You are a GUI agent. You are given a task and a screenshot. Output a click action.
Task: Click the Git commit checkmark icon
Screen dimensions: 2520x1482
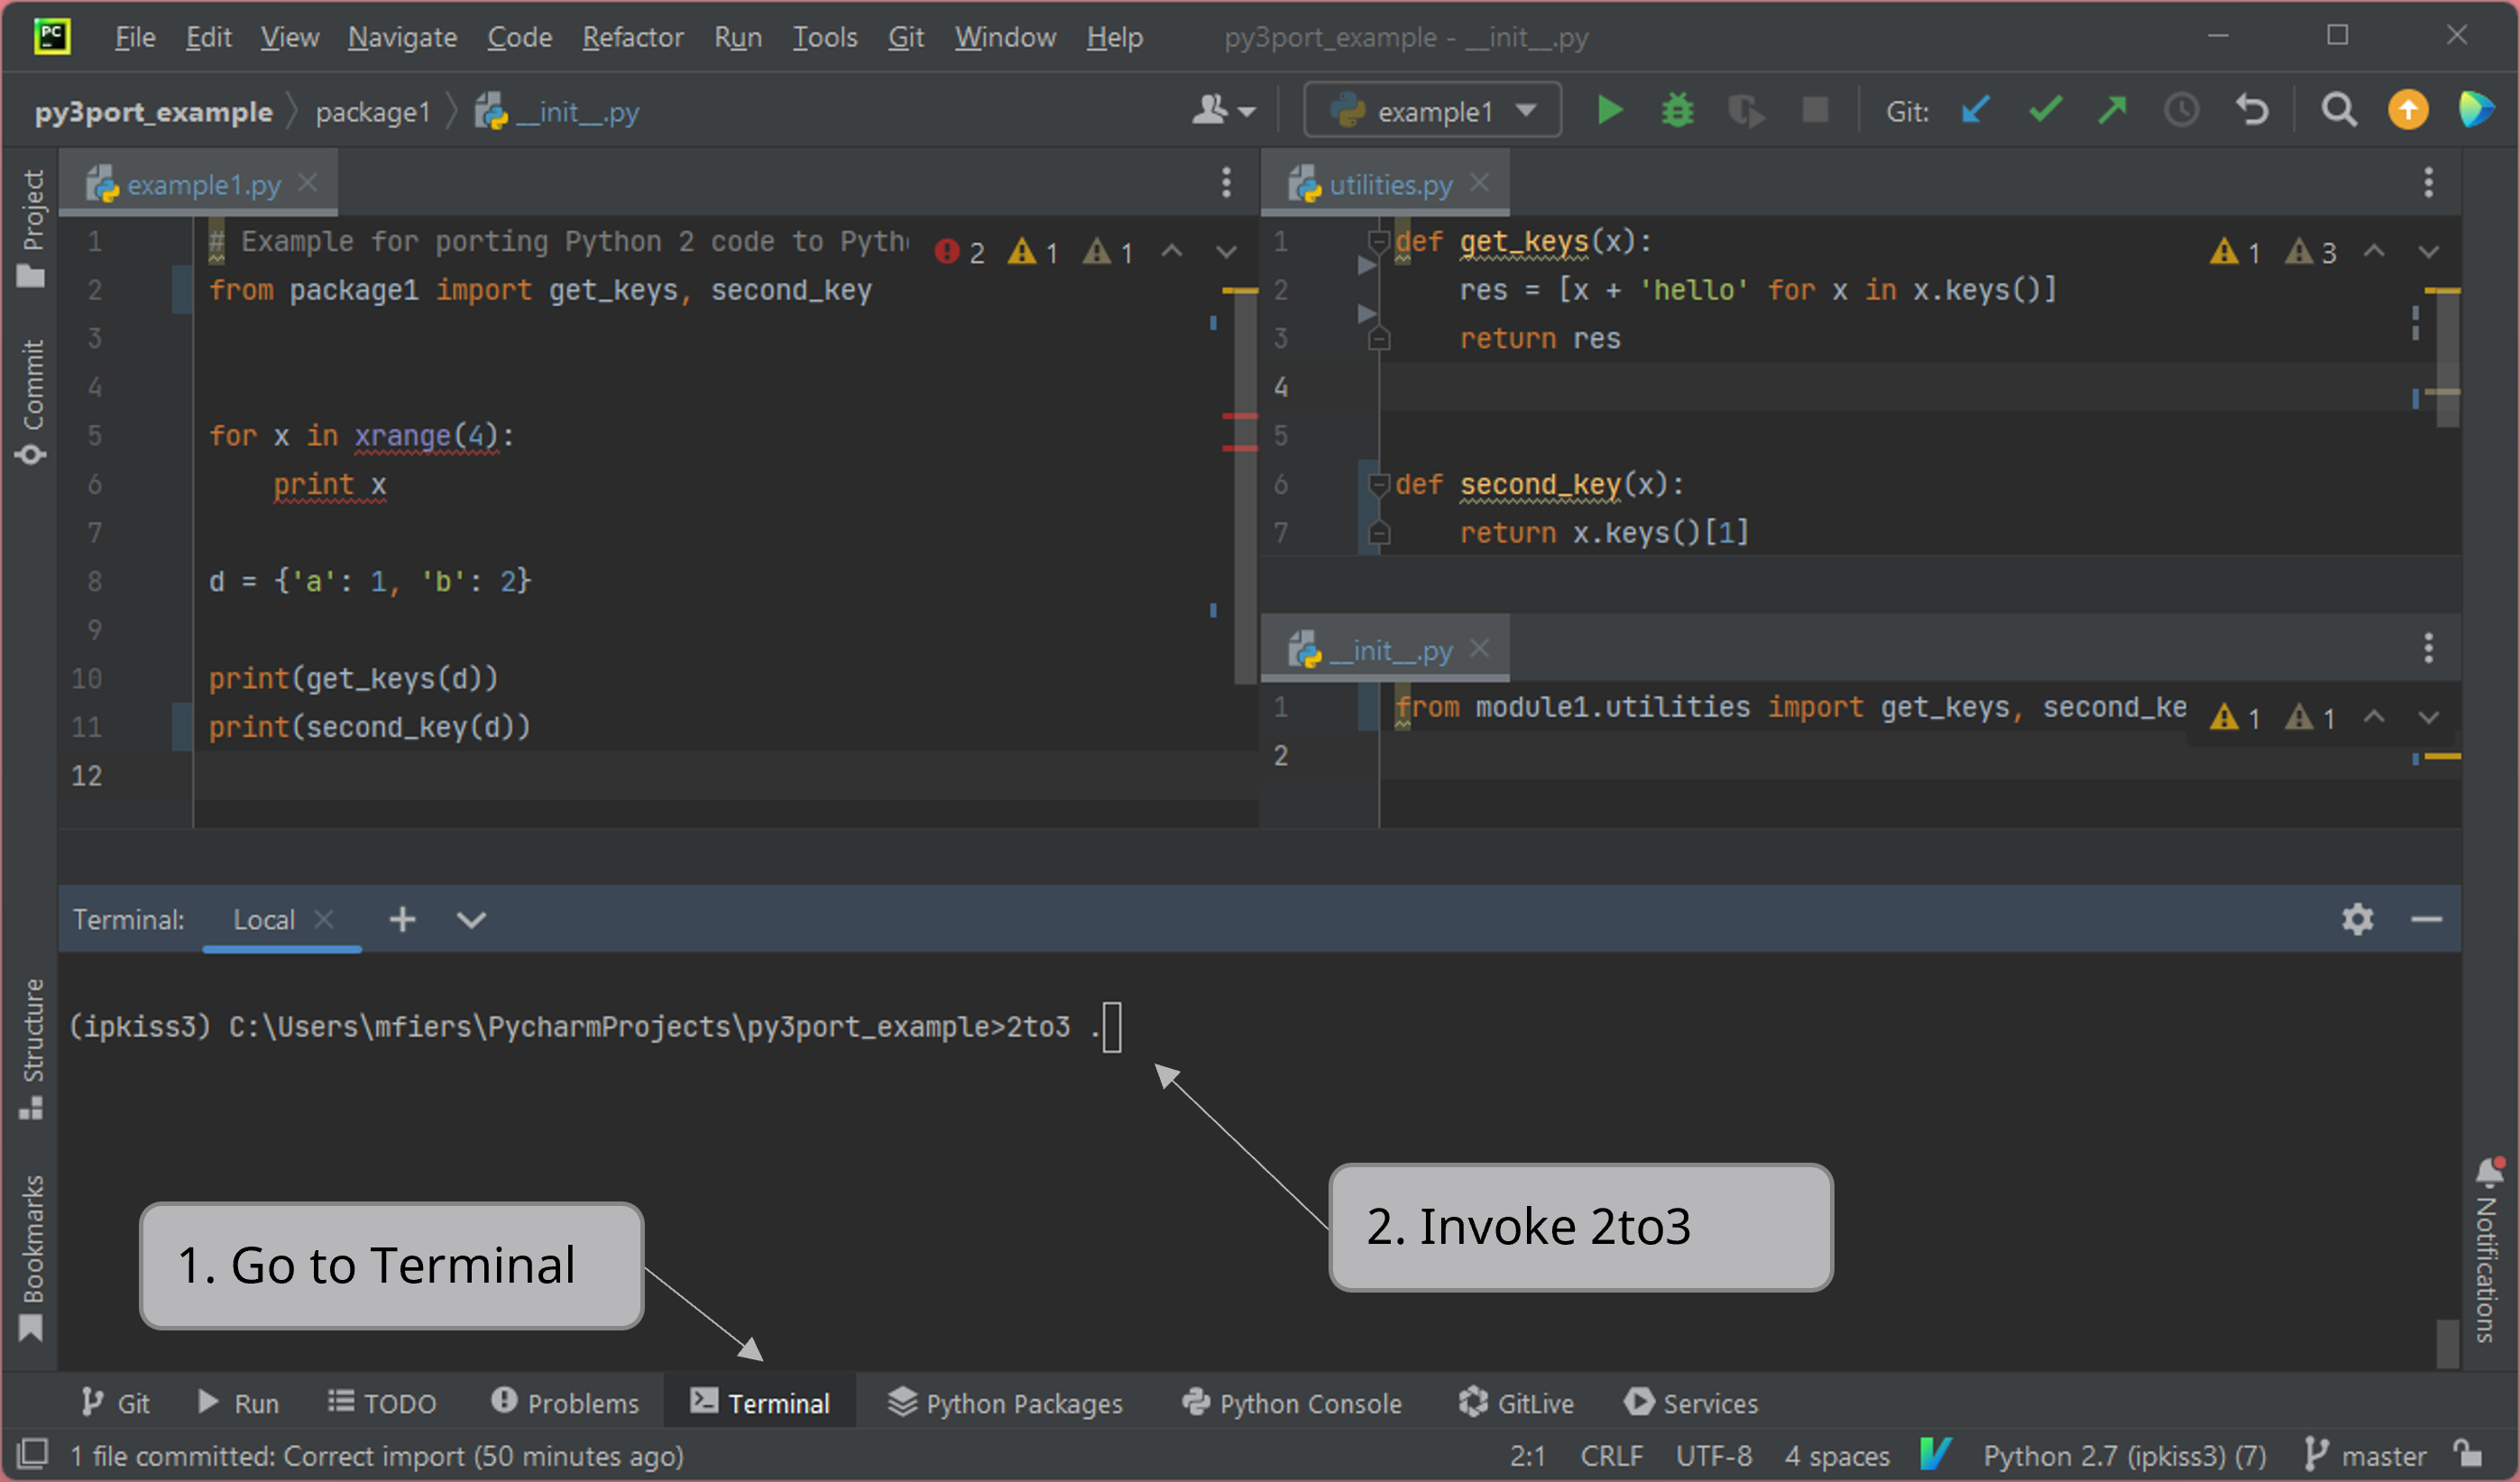pyautogui.click(x=2044, y=110)
